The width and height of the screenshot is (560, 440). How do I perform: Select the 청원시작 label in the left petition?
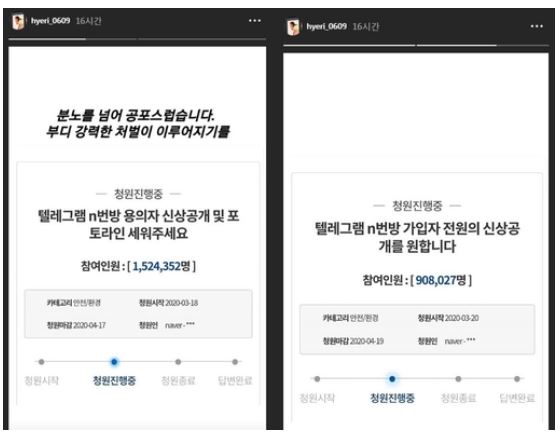pos(41,381)
